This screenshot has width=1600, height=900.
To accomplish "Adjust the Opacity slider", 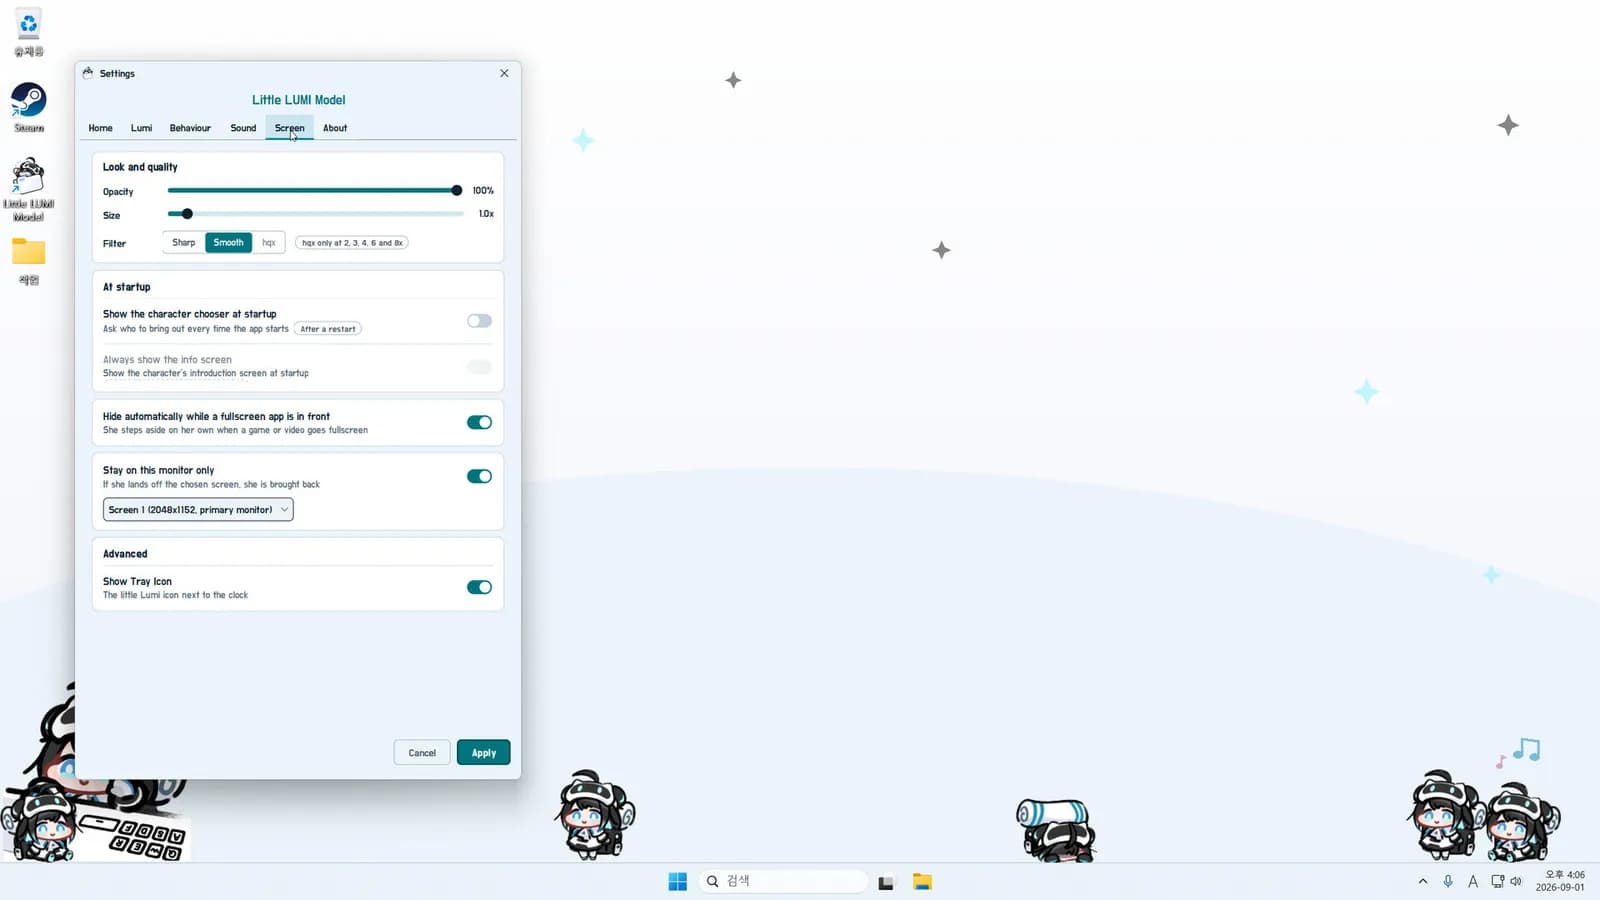I will (315, 190).
